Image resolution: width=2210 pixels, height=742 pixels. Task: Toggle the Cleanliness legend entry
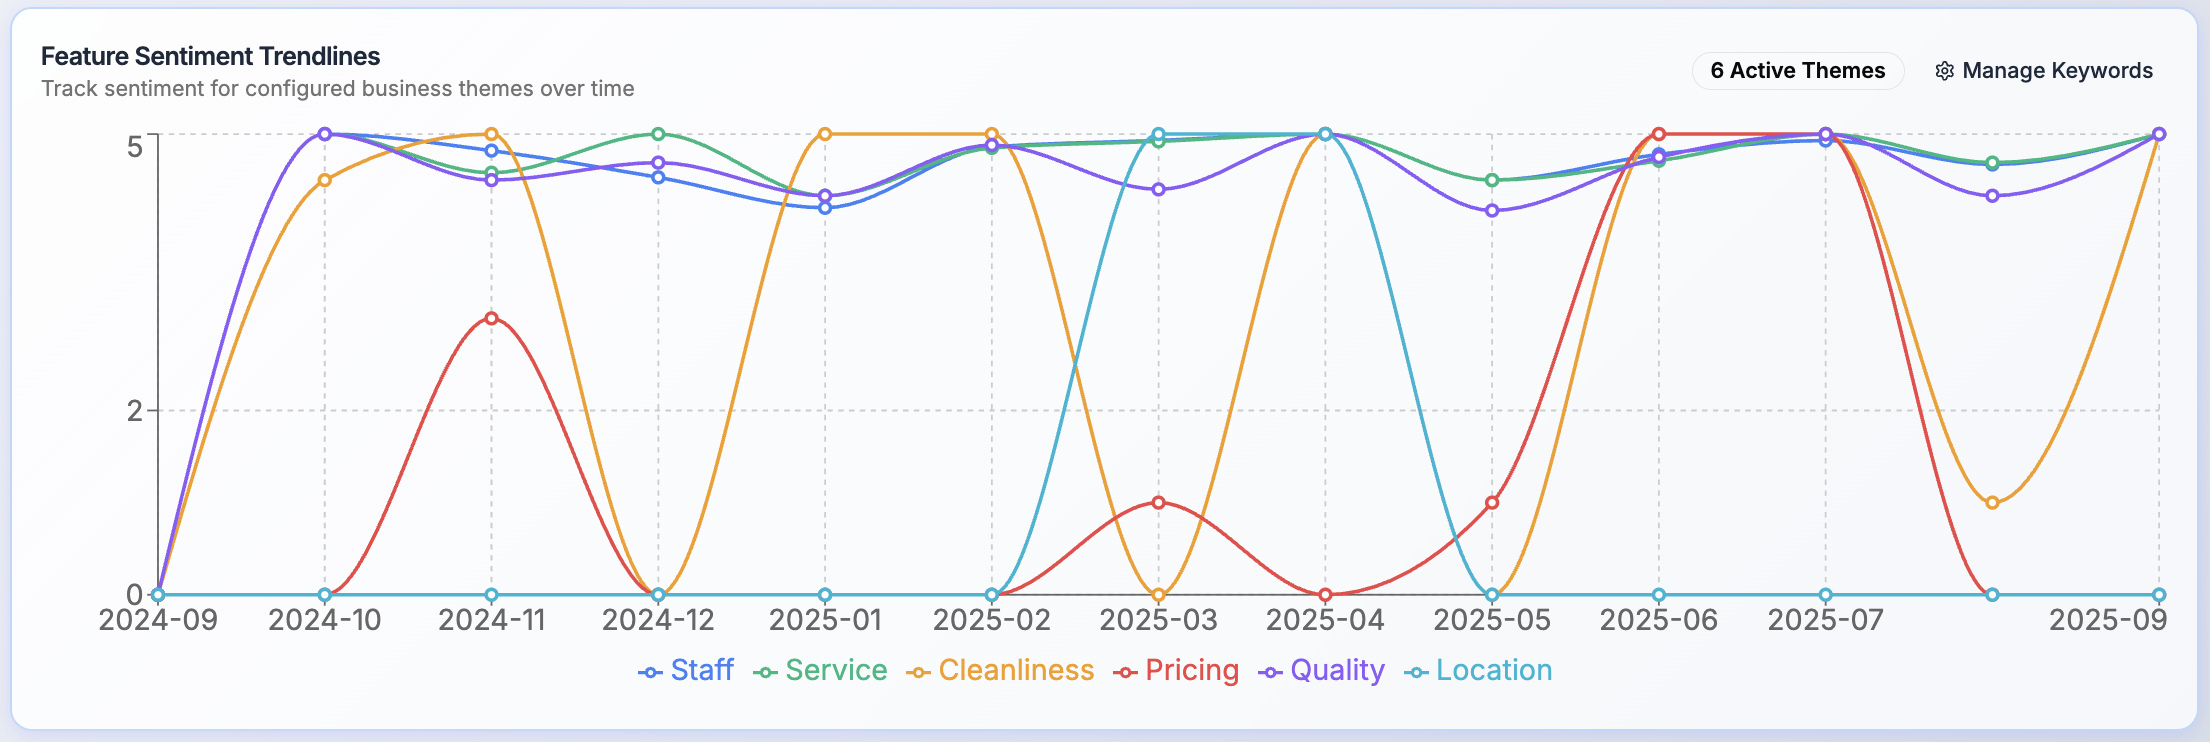[1000, 671]
